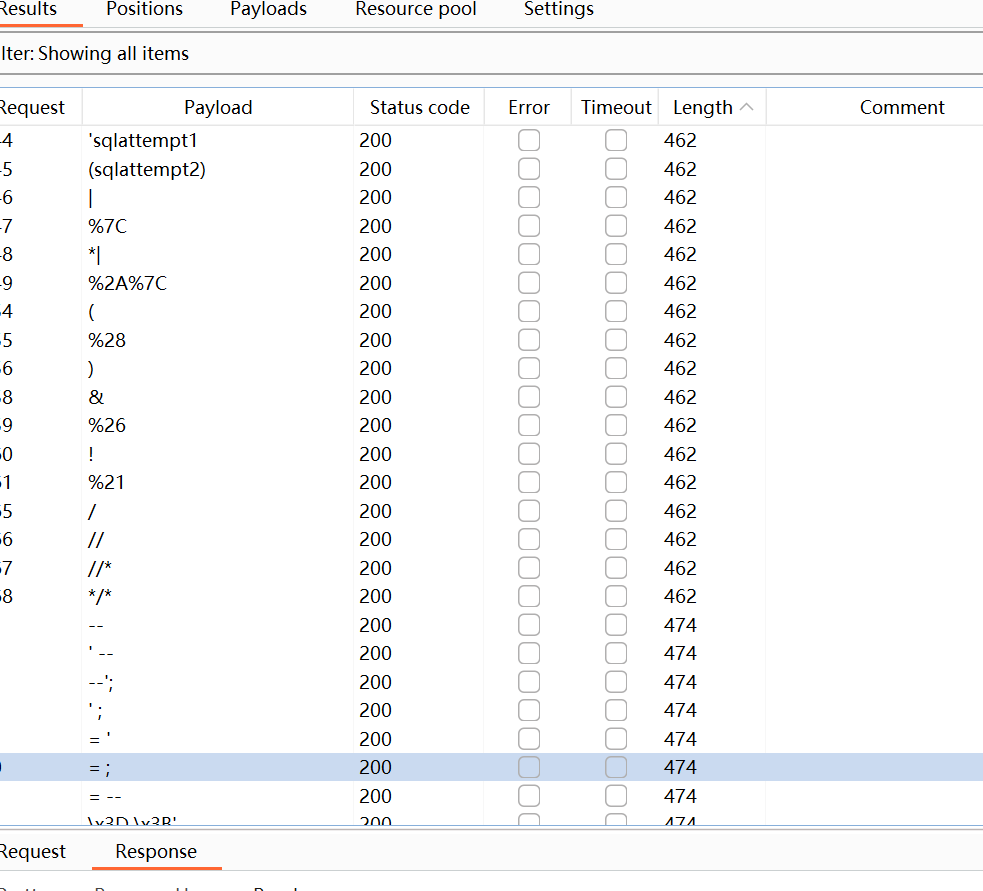983x891 pixels.
Task: Toggle Timeout checkbox for %7C row
Action: tap(616, 226)
